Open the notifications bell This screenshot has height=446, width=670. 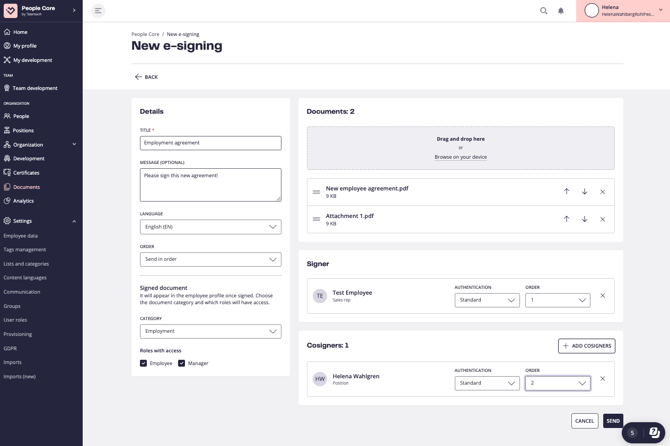[560, 11]
